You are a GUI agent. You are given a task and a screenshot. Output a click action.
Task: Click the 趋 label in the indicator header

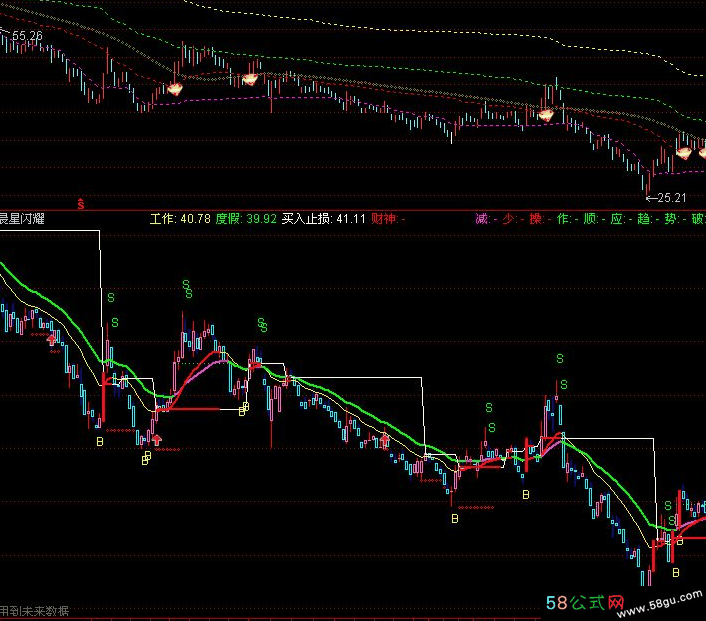tap(643, 218)
